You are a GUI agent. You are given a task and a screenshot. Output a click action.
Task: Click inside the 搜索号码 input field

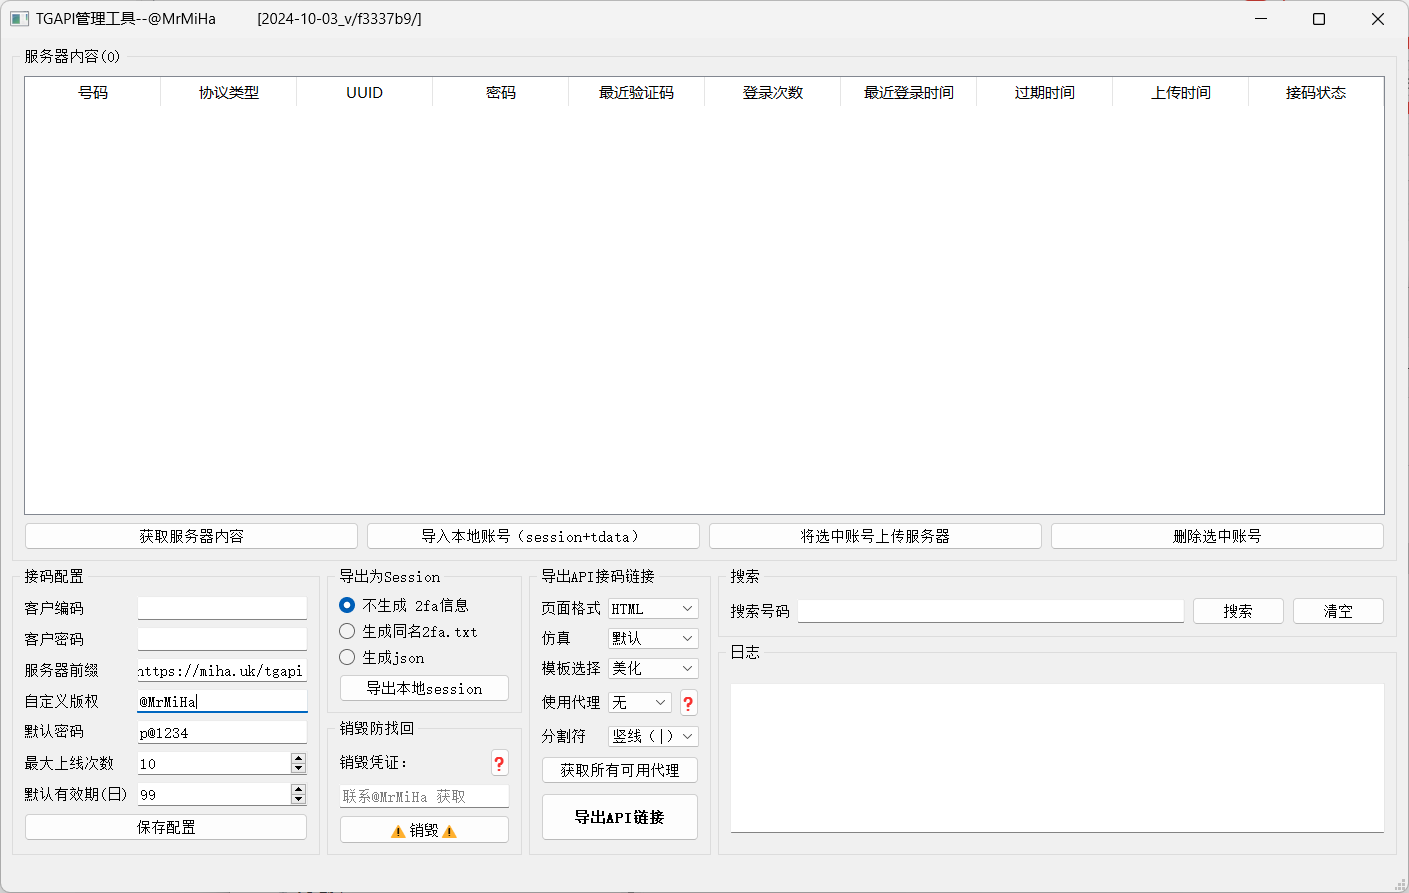tap(990, 610)
